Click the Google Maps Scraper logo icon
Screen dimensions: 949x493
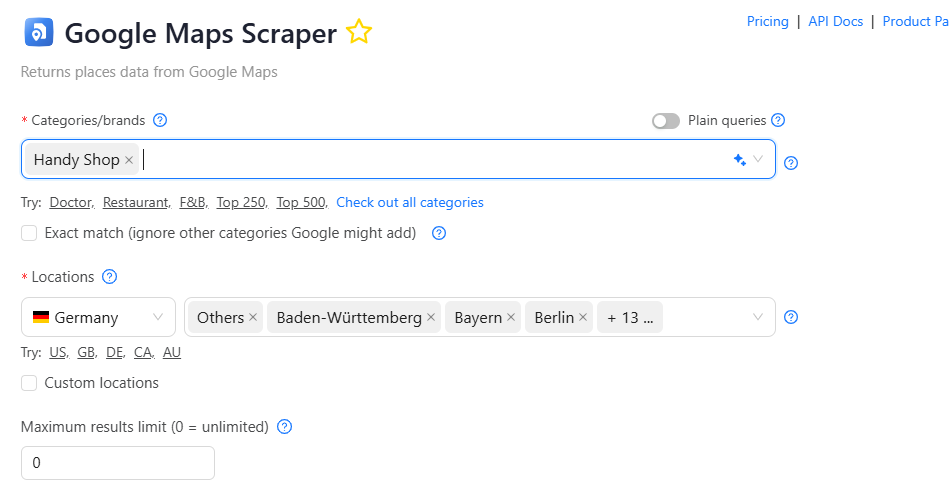[x=37, y=33]
